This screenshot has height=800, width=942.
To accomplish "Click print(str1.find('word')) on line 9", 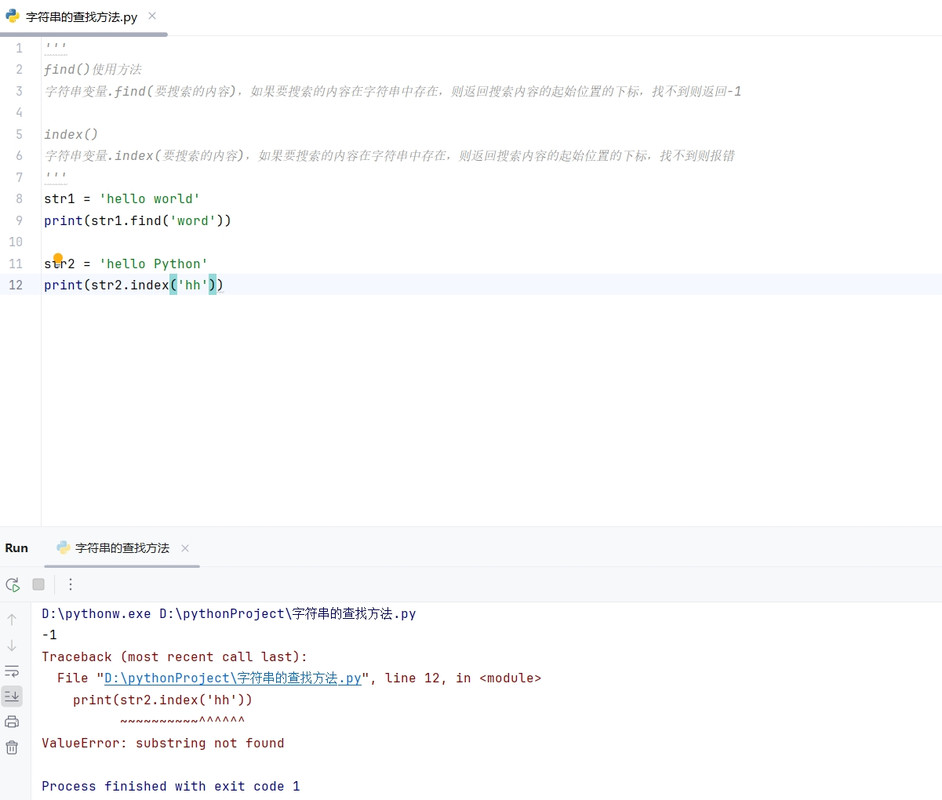I will pyautogui.click(x=137, y=220).
